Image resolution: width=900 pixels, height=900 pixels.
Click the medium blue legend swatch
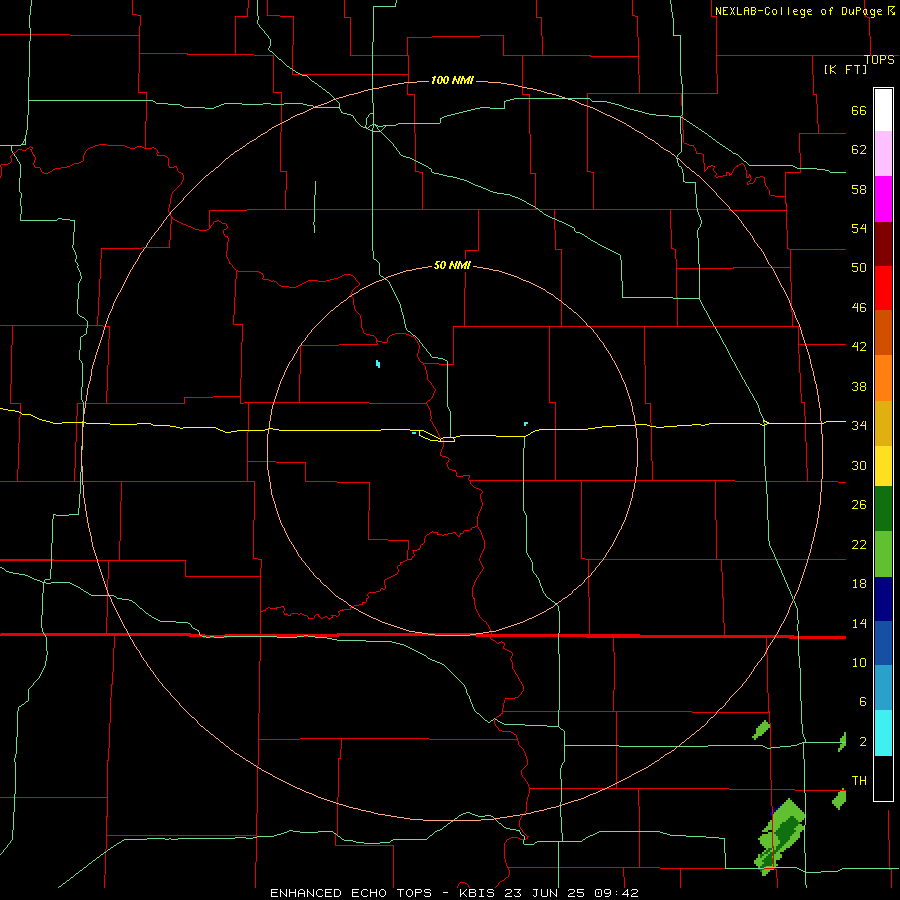coord(883,643)
